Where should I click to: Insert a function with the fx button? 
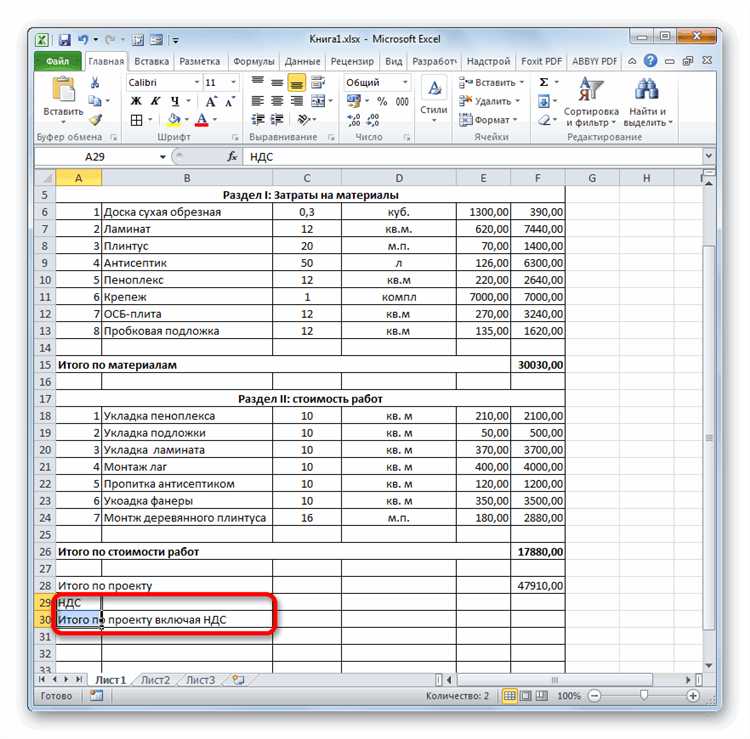232,156
